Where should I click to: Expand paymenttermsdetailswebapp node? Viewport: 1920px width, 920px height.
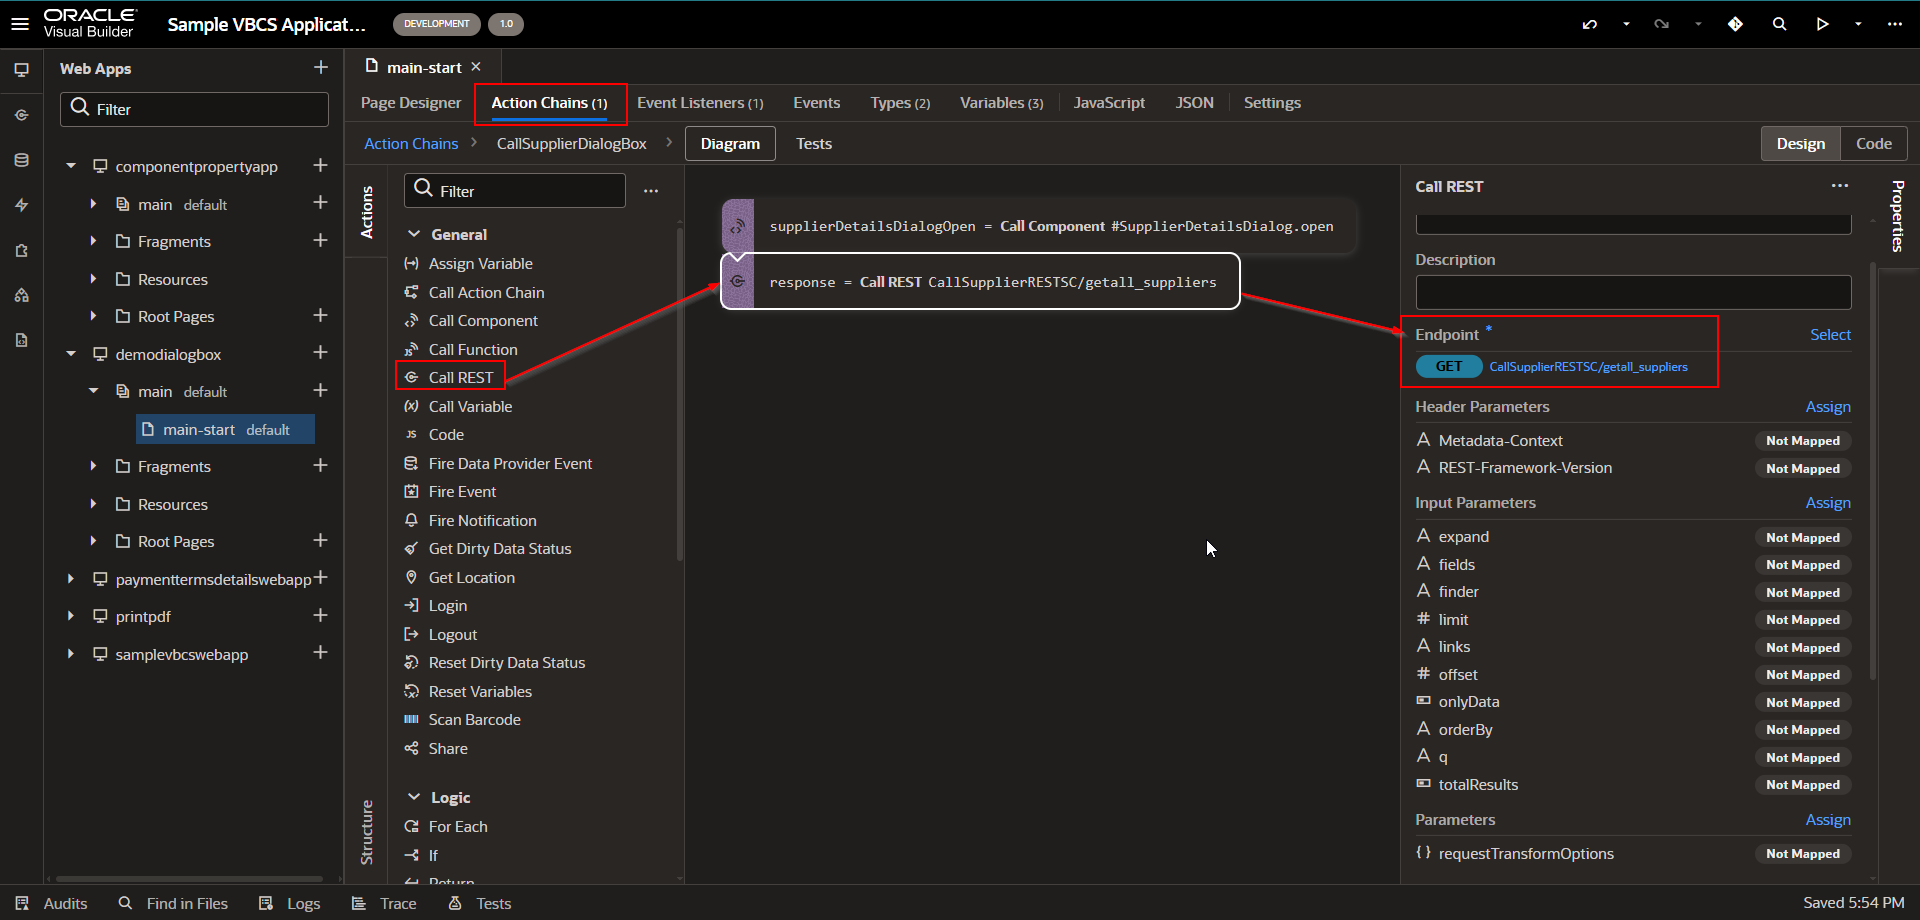pyautogui.click(x=71, y=579)
